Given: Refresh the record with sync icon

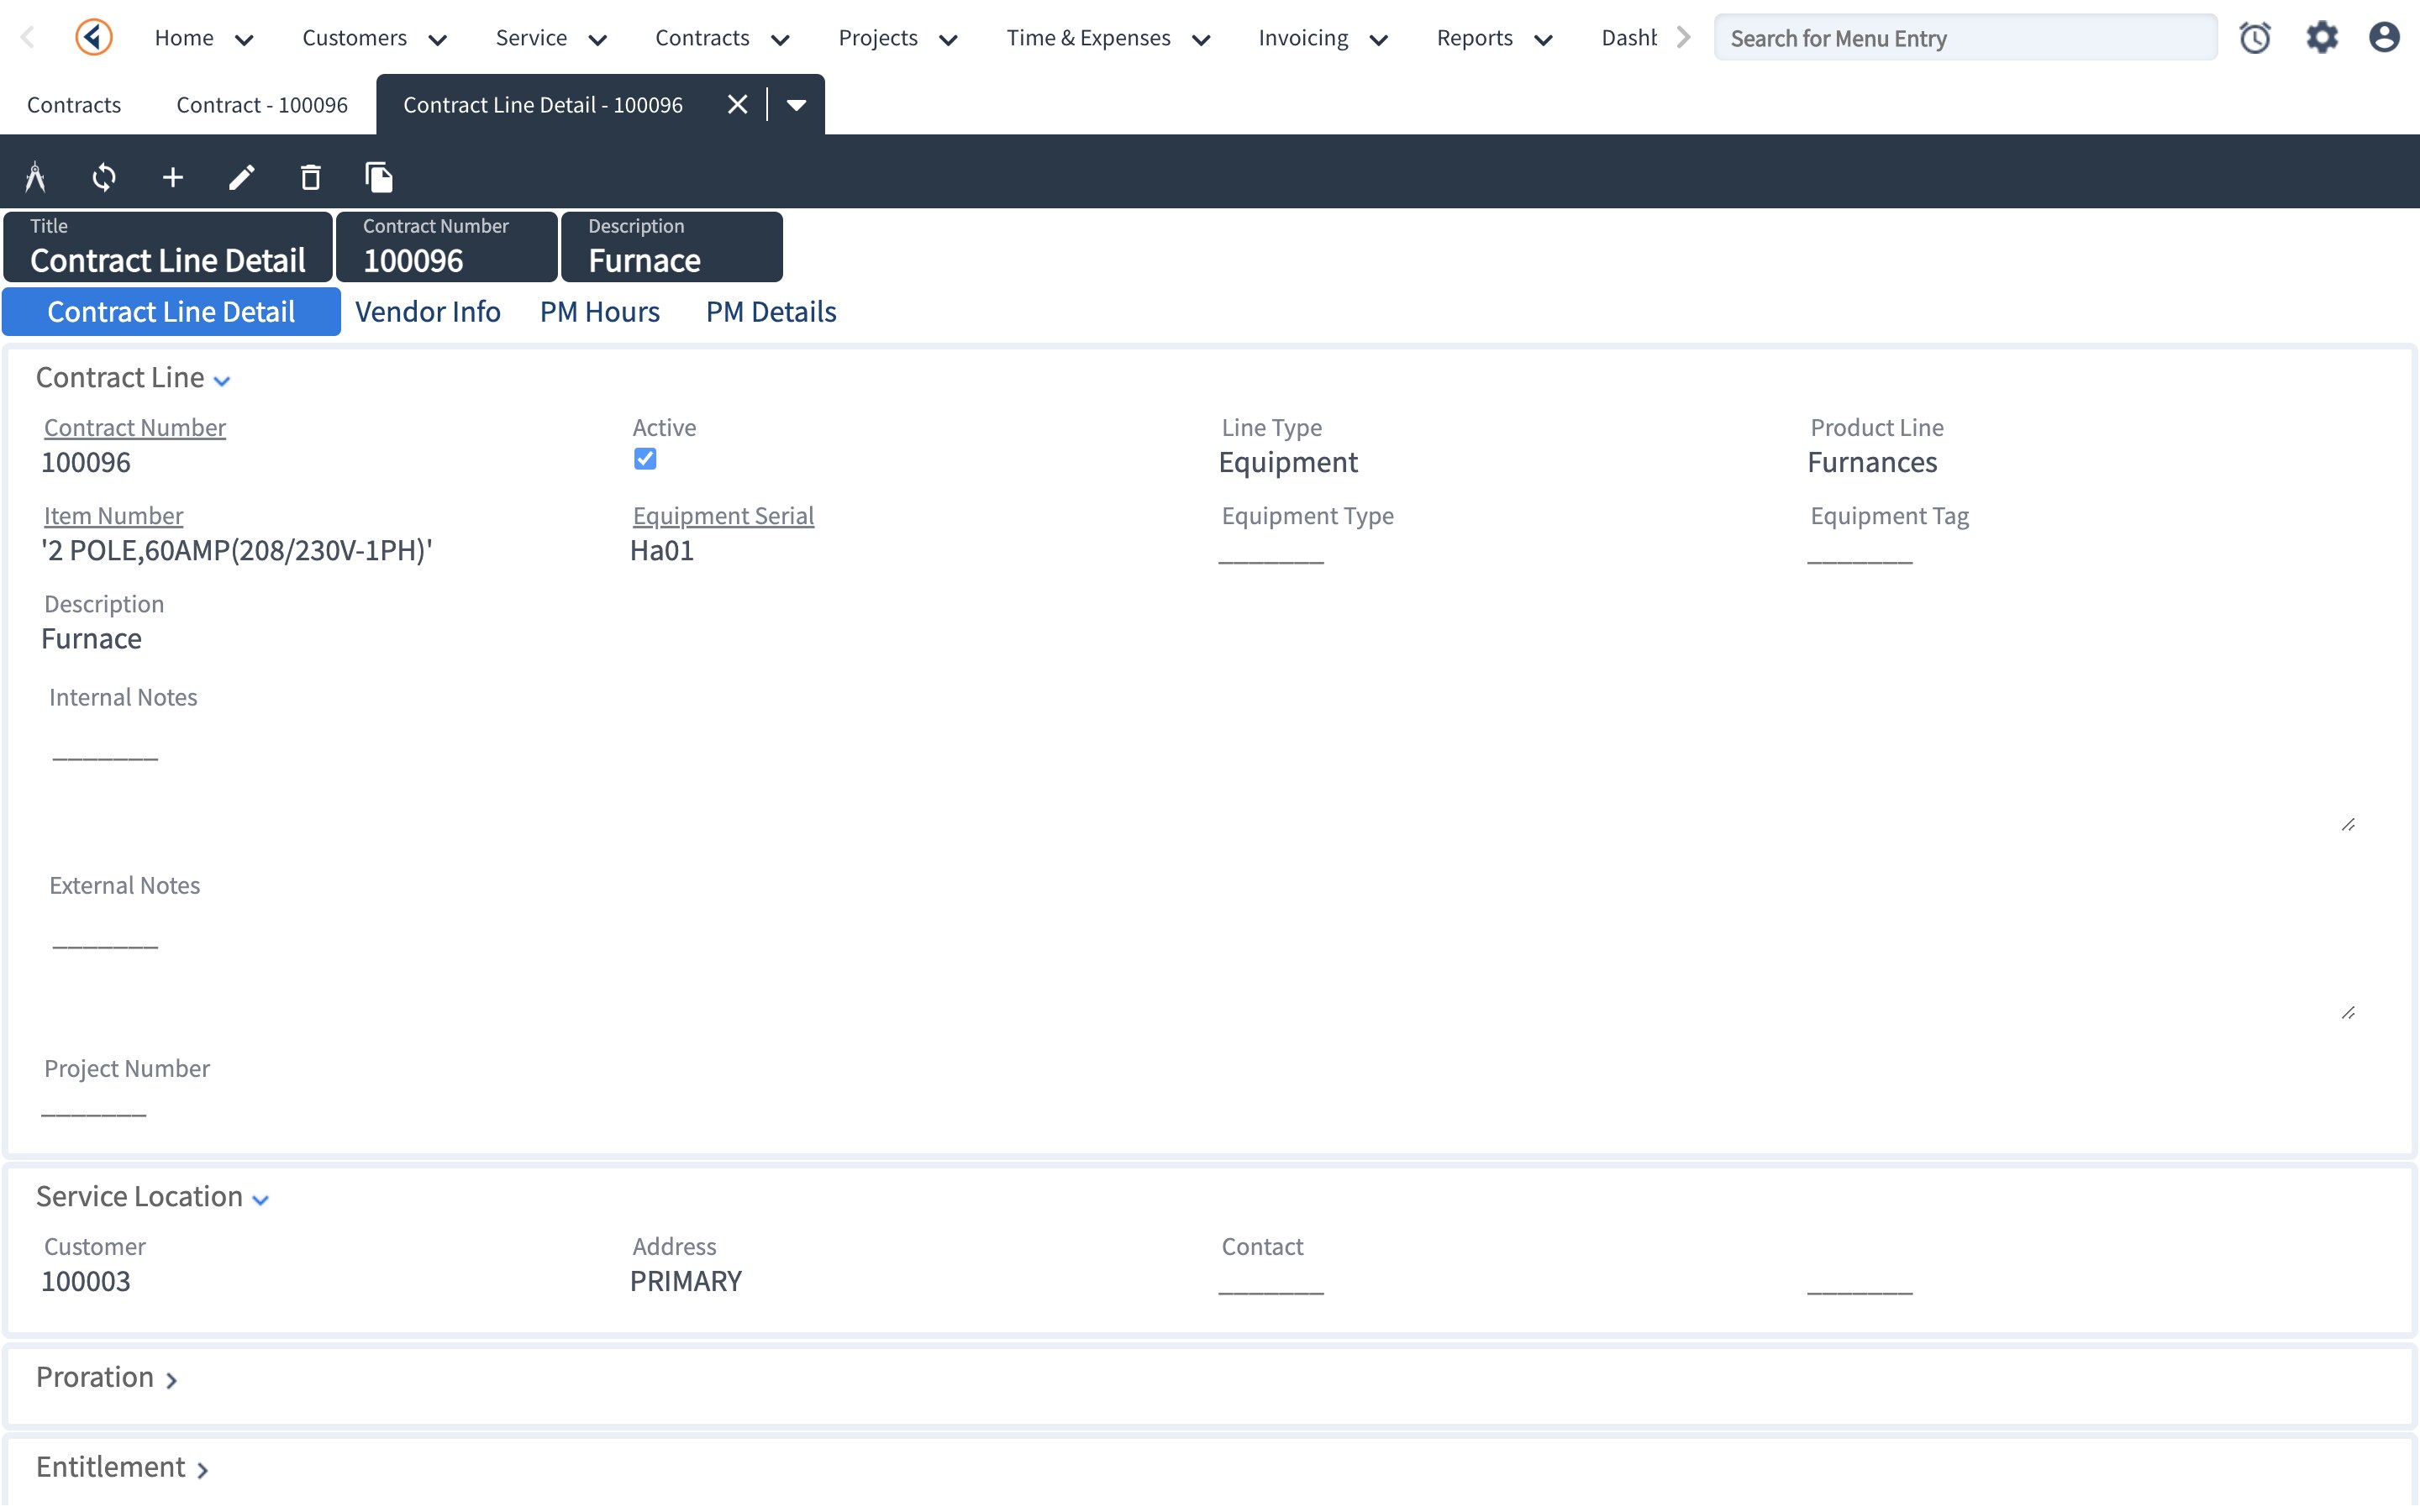Looking at the screenshot, I should pyautogui.click(x=104, y=177).
